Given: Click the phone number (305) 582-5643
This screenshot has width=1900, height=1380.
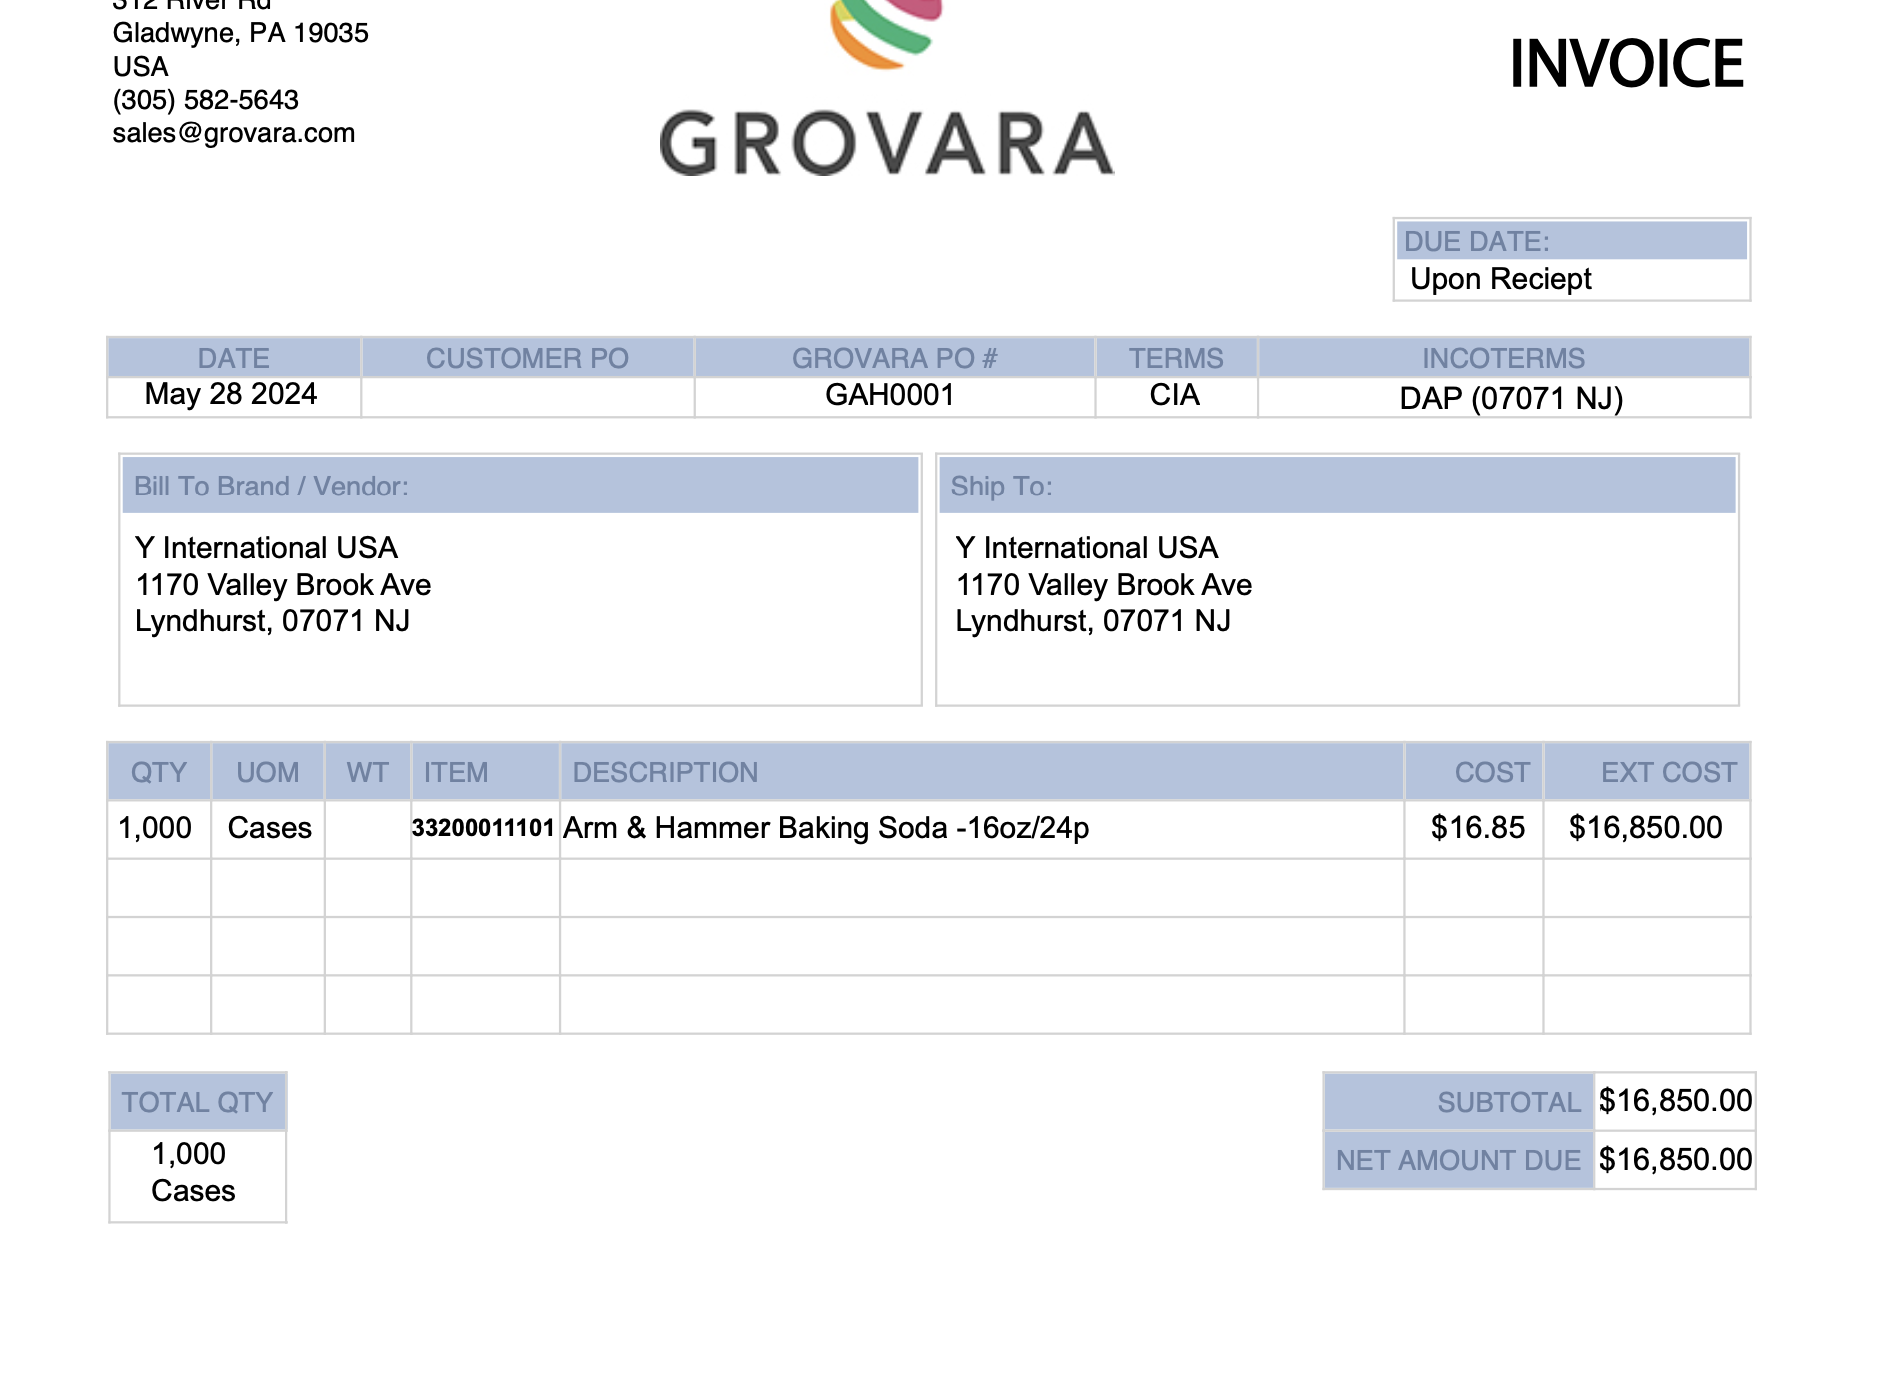Looking at the screenshot, I should (205, 100).
